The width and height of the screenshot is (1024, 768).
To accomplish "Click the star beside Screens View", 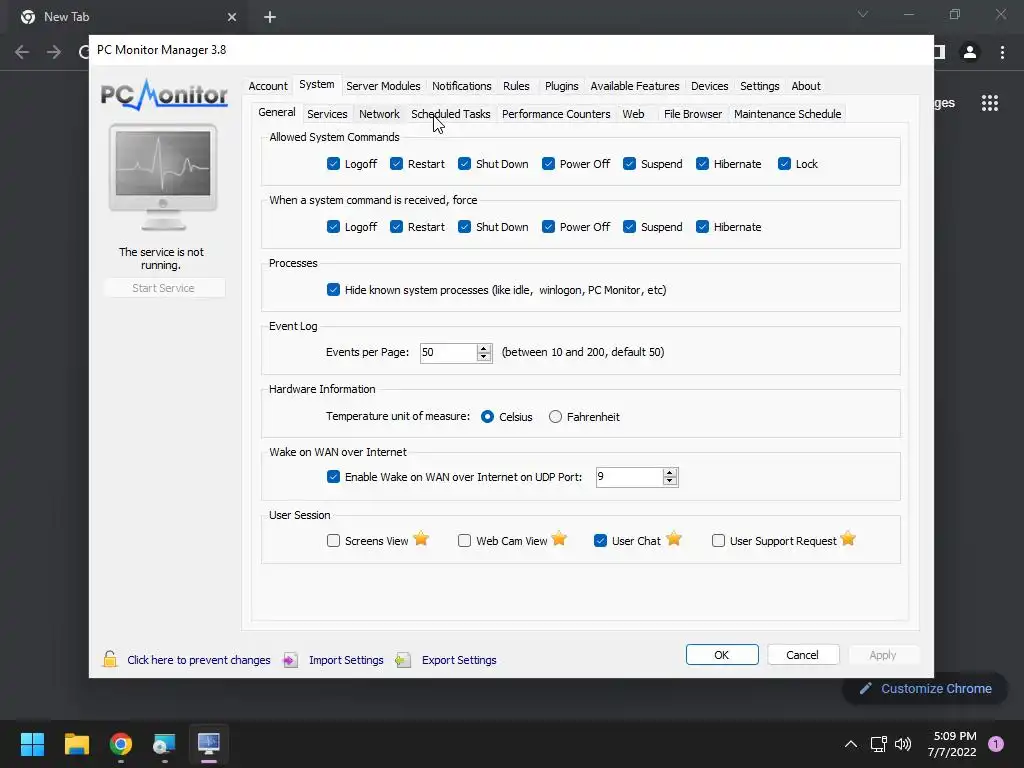I will click(421, 539).
